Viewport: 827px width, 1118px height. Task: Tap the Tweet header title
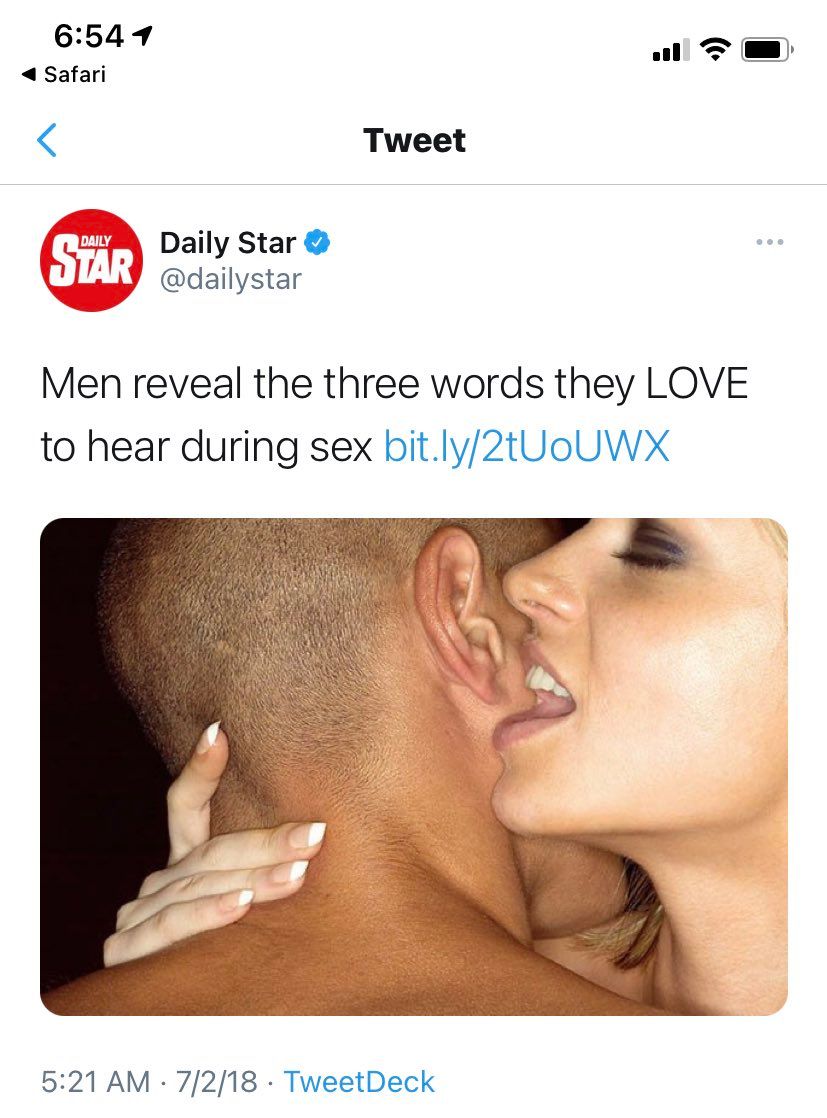tap(414, 140)
